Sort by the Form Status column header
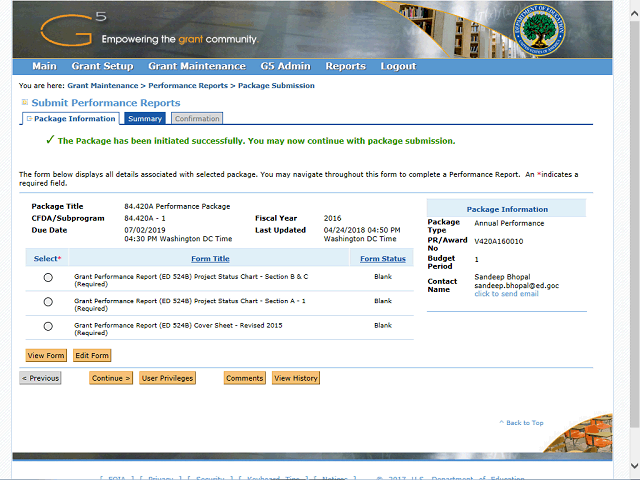 (x=383, y=258)
